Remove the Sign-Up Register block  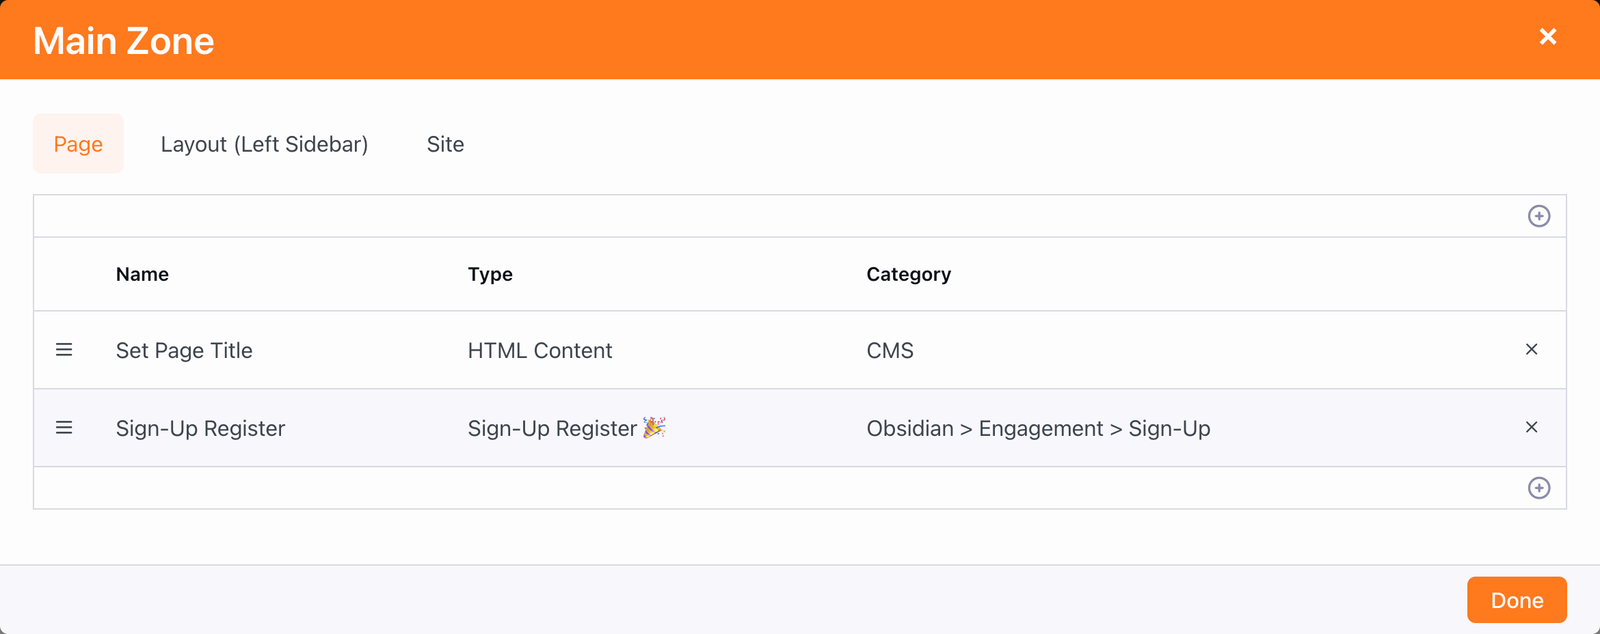click(x=1531, y=428)
